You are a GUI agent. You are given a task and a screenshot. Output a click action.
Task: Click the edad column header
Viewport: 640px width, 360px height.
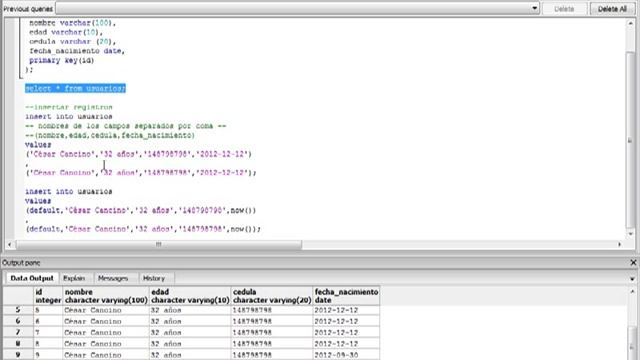pyautogui.click(x=190, y=296)
